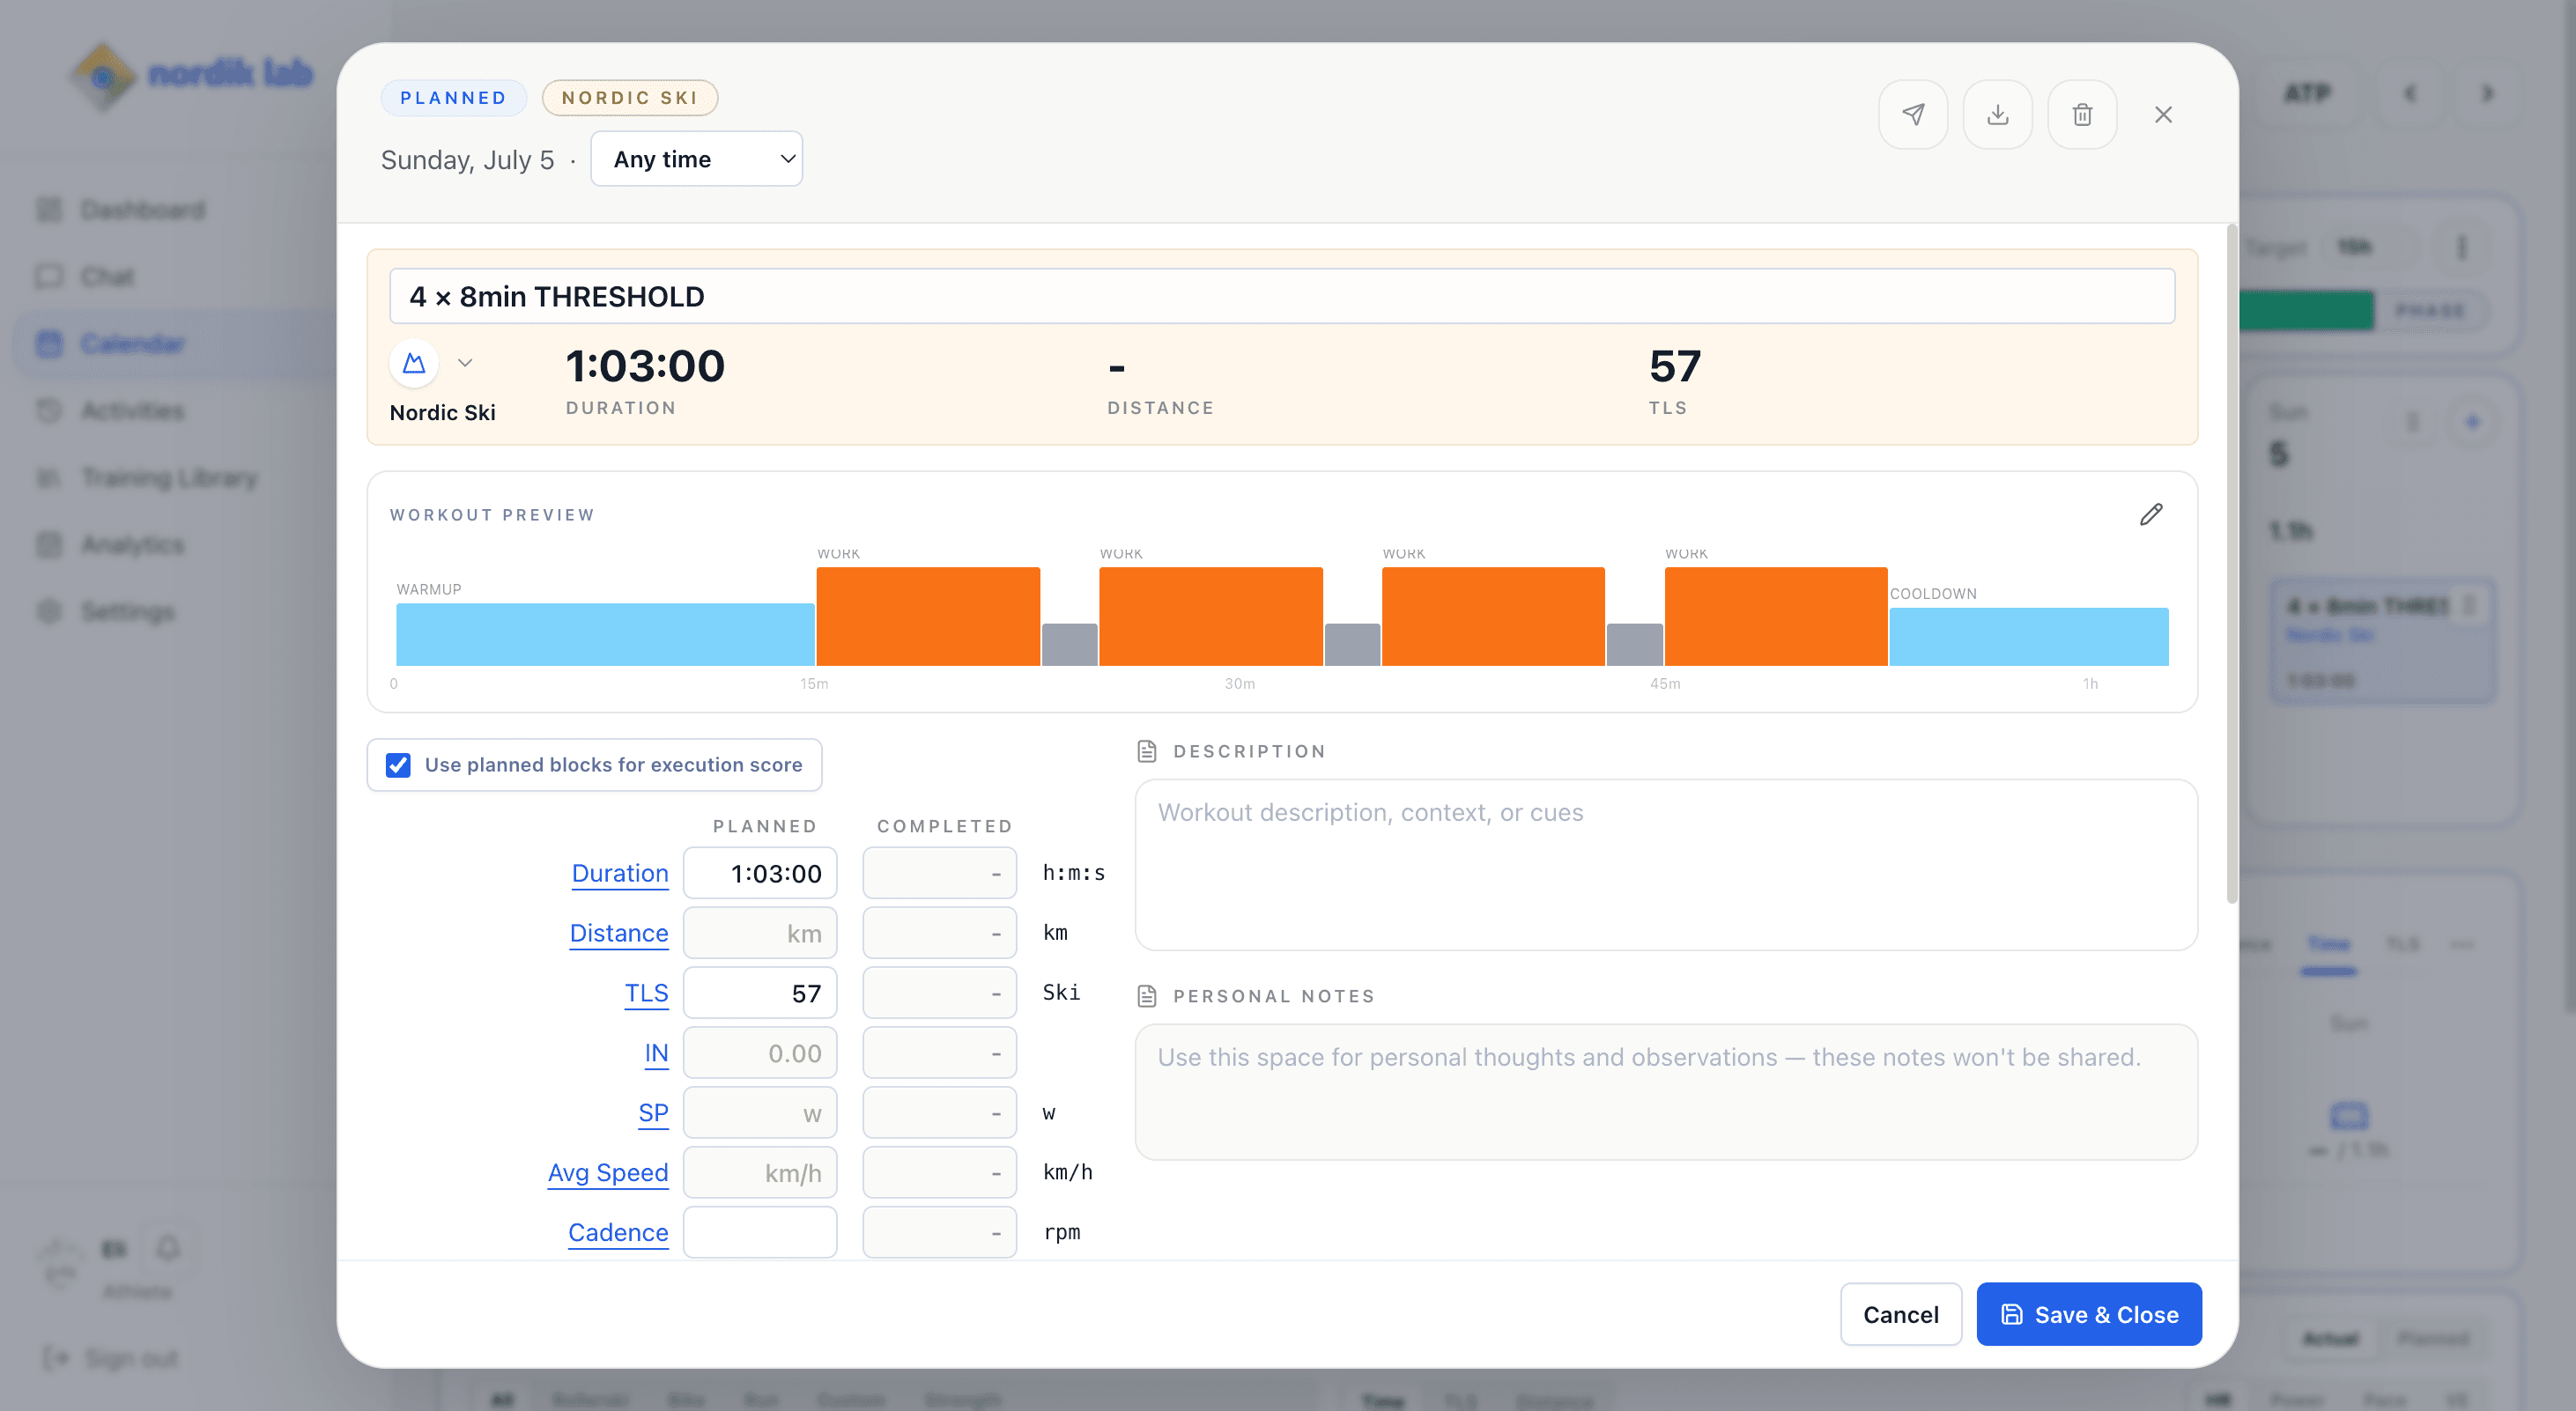Viewport: 2576px width, 1411px height.
Task: Click the completed TLS field
Action: coord(940,993)
